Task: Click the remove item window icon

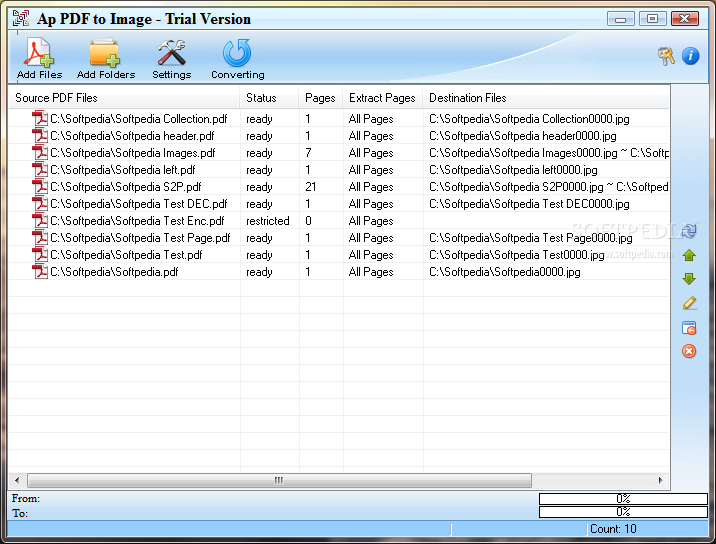Action: [689, 328]
